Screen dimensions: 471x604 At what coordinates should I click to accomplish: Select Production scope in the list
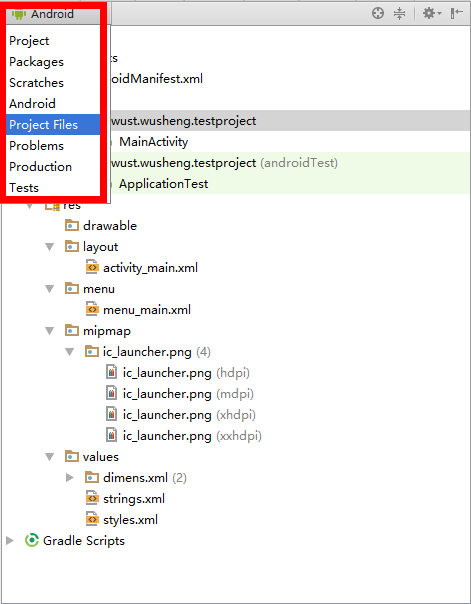point(40,167)
